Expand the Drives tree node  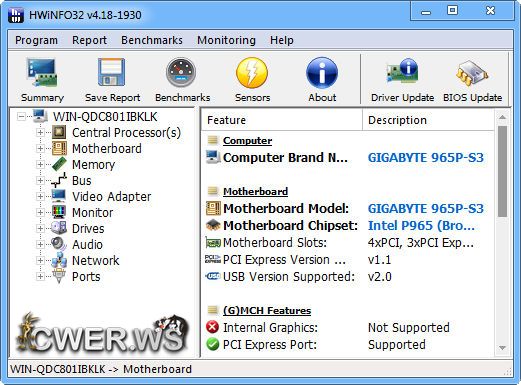click(40, 228)
